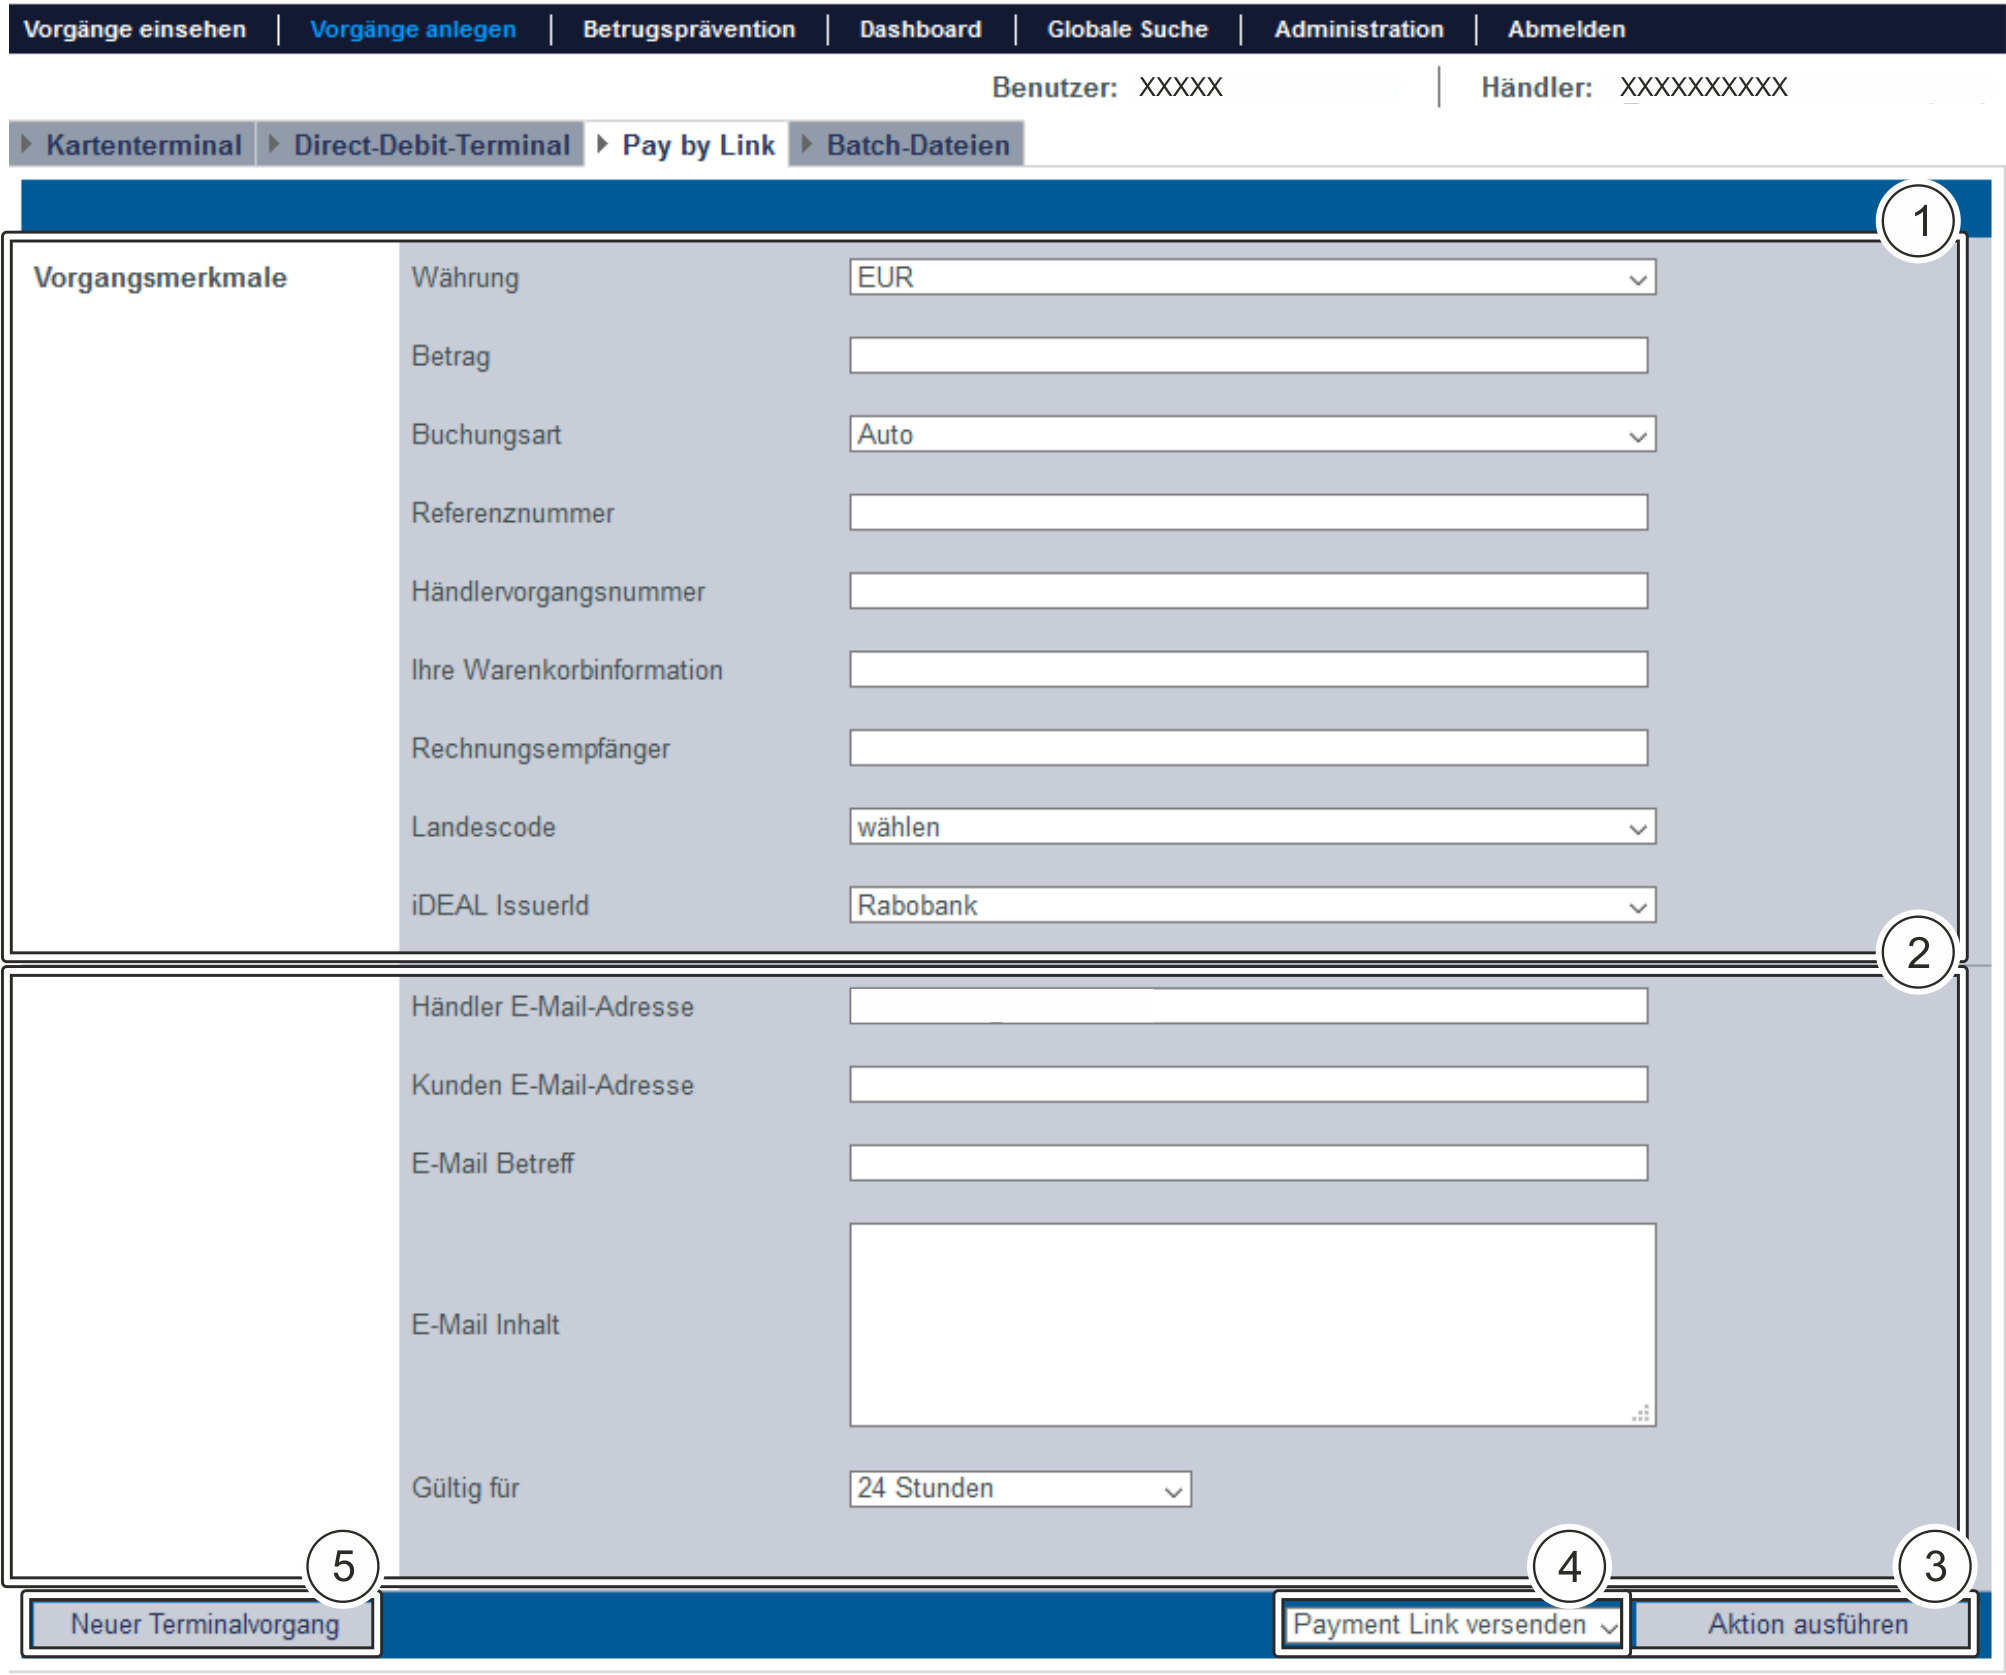Click the Kunden E-Mail-Adresse field
2006x1675 pixels.
pos(1247,1085)
